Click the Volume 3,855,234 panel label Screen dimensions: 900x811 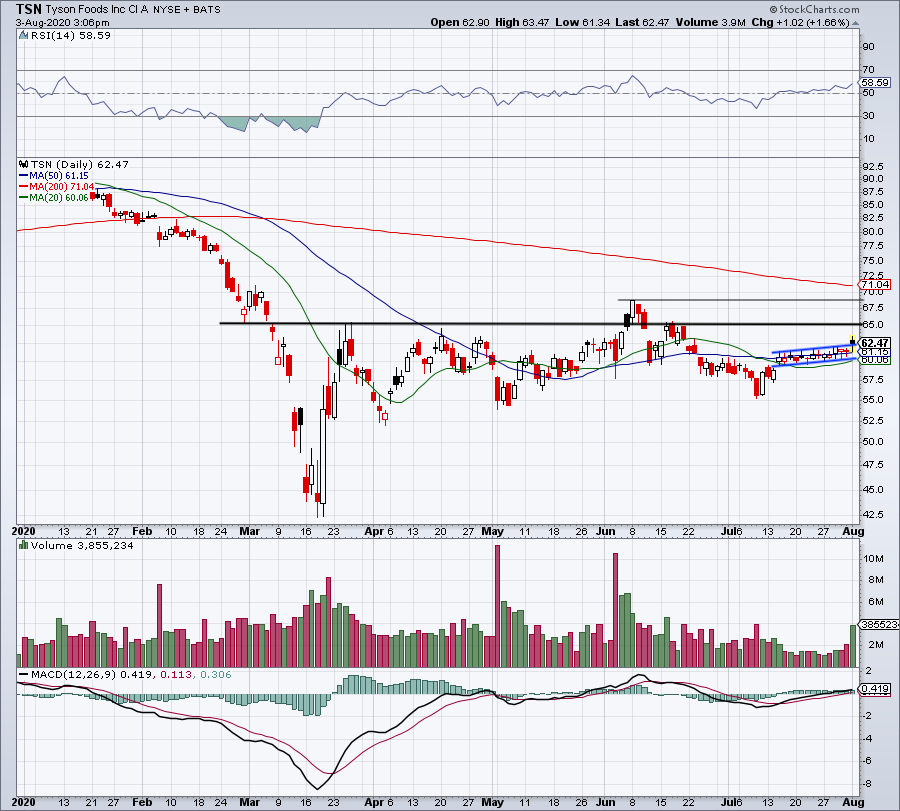(x=82, y=545)
